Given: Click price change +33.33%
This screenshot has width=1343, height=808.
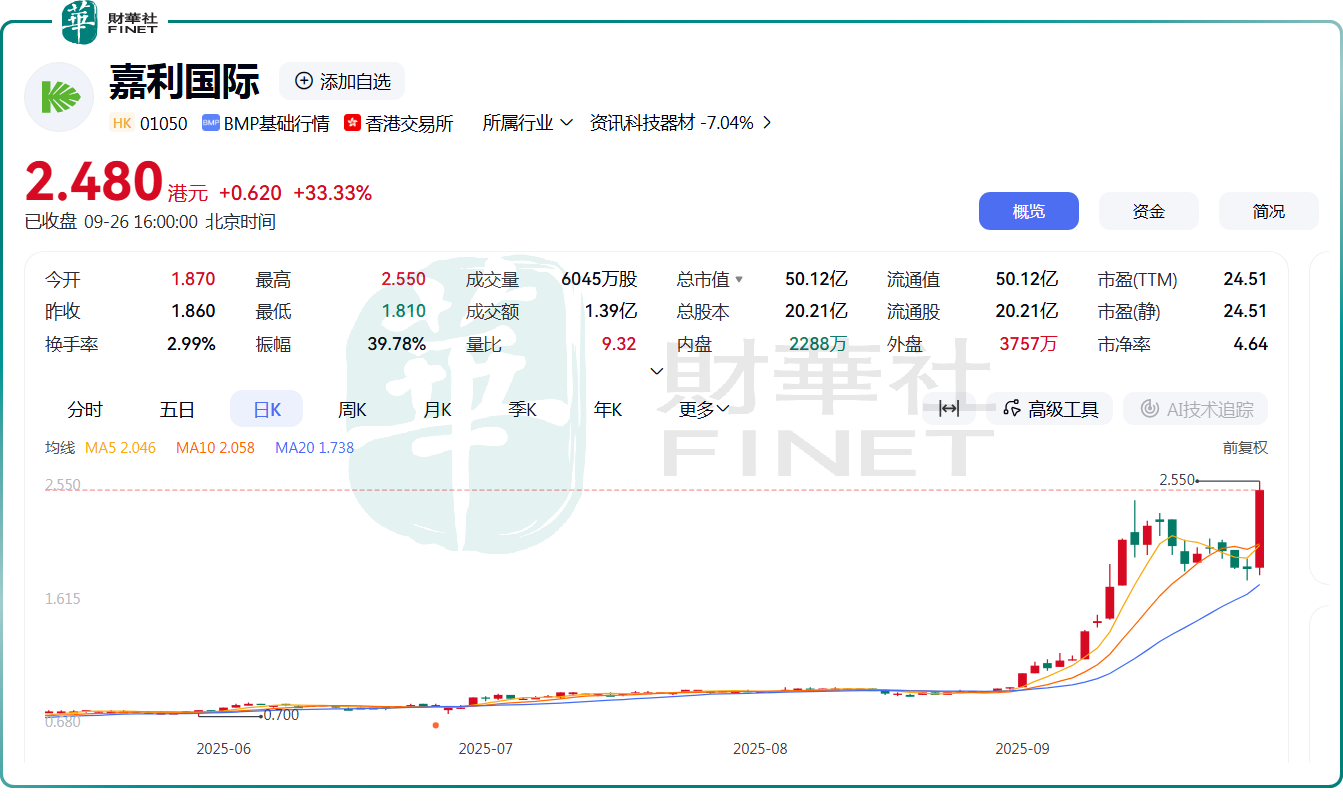Looking at the screenshot, I should [332, 193].
